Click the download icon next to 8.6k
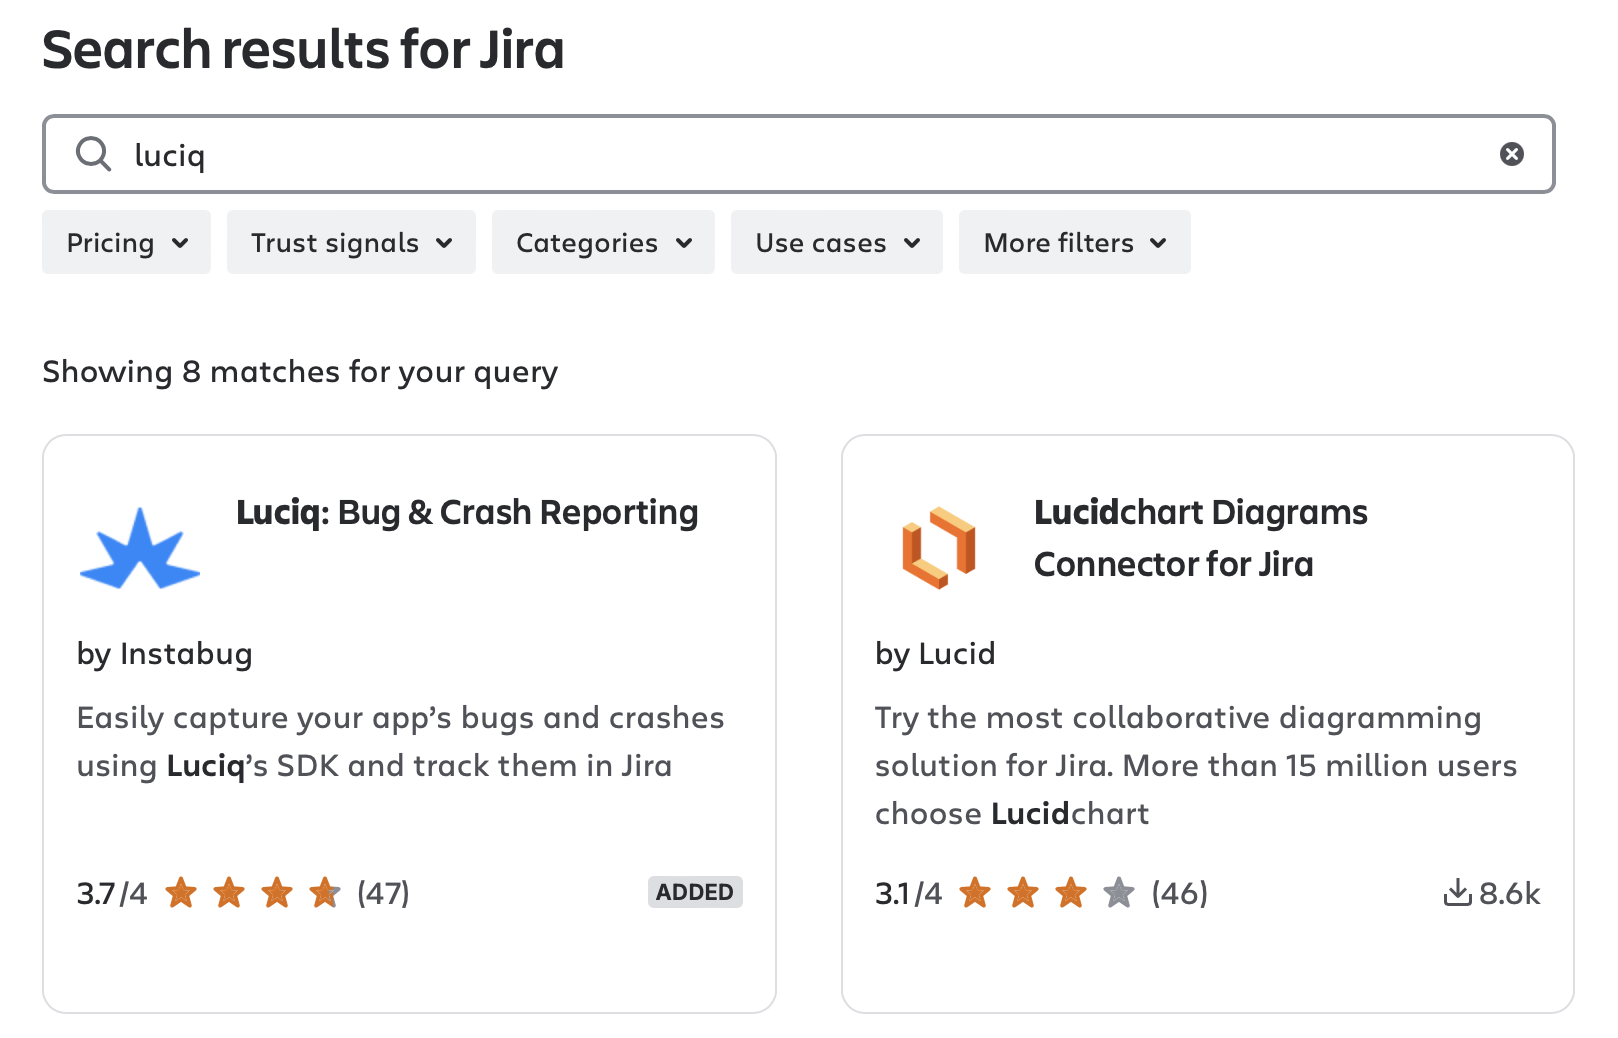The height and width of the screenshot is (1038, 1618). pos(1457,892)
